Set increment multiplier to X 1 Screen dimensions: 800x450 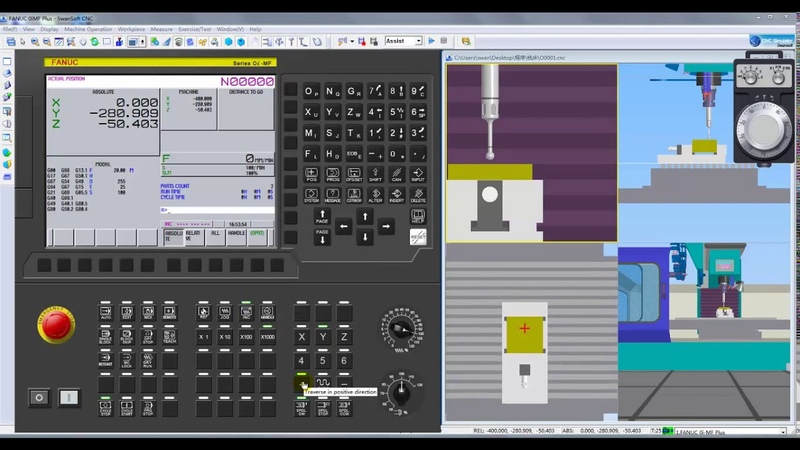tap(204, 337)
